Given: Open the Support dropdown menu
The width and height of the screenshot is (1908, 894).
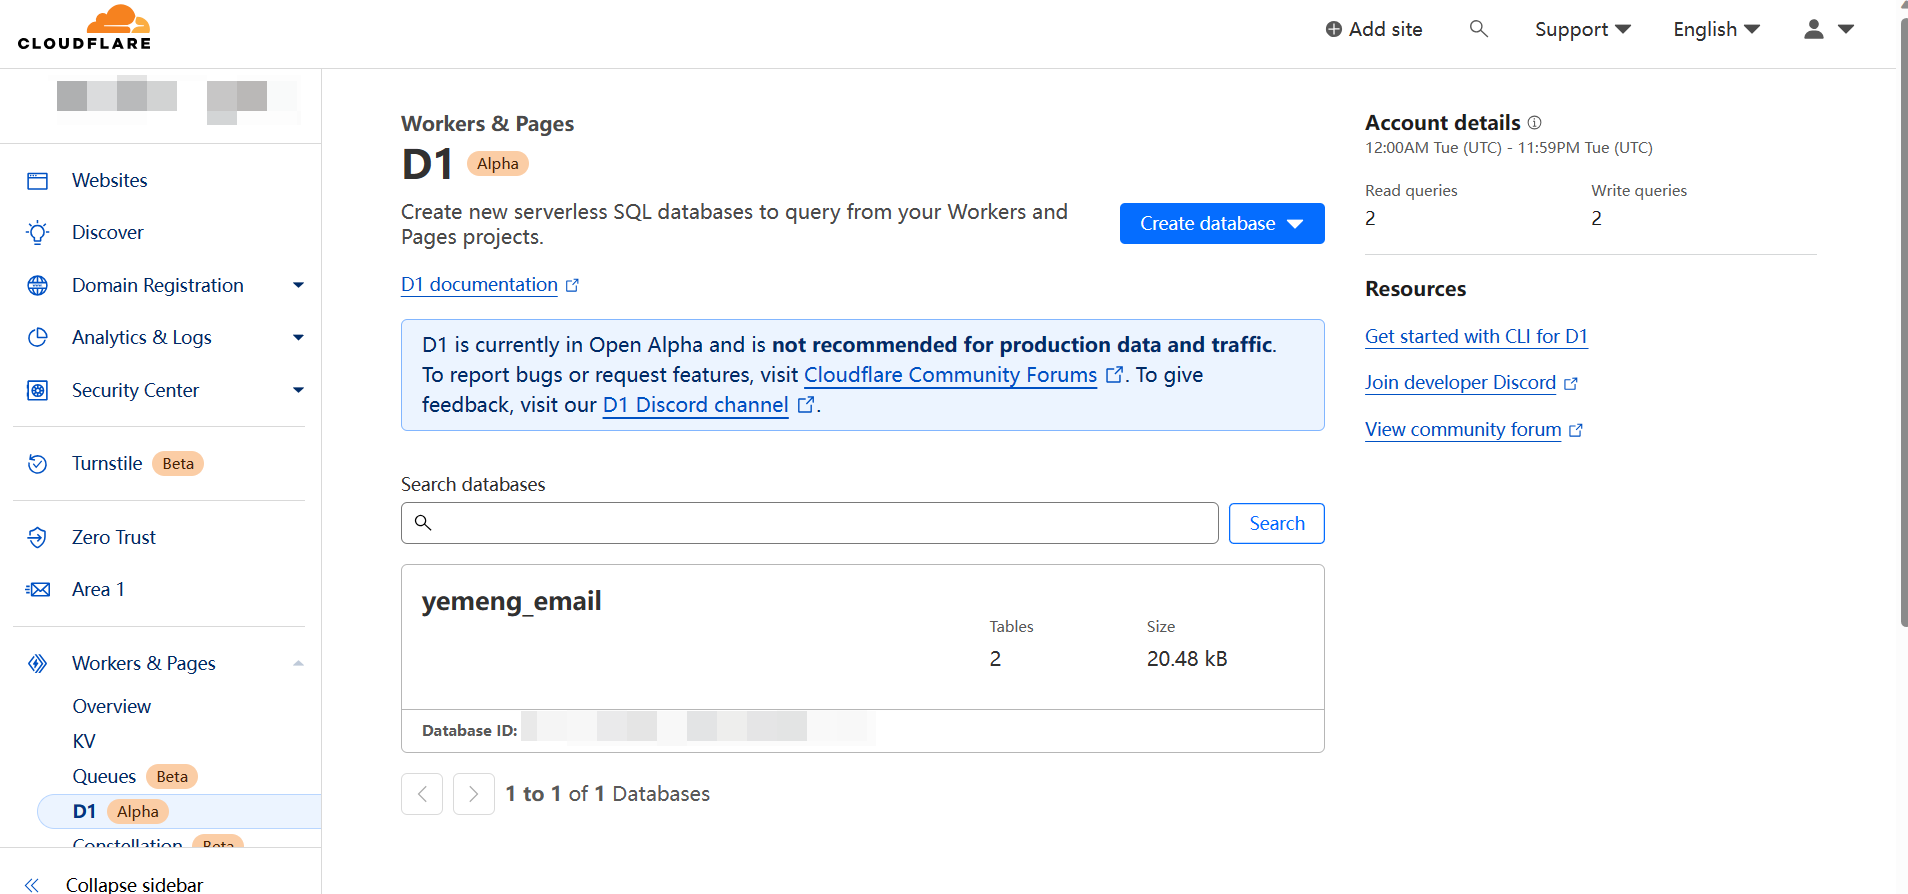Looking at the screenshot, I should [1582, 30].
